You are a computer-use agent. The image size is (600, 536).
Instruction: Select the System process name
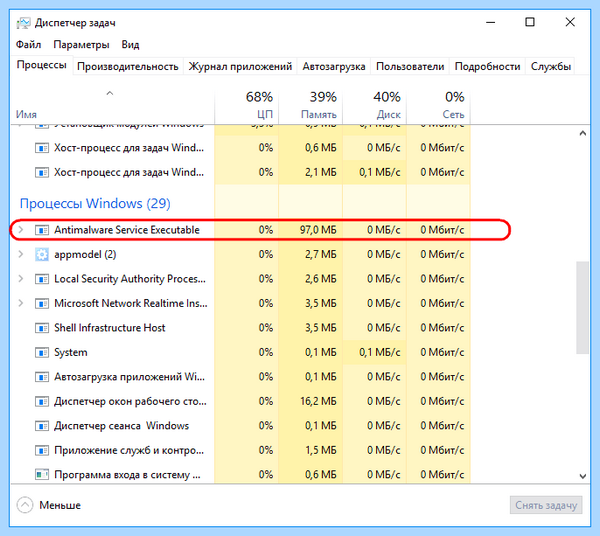coord(71,352)
